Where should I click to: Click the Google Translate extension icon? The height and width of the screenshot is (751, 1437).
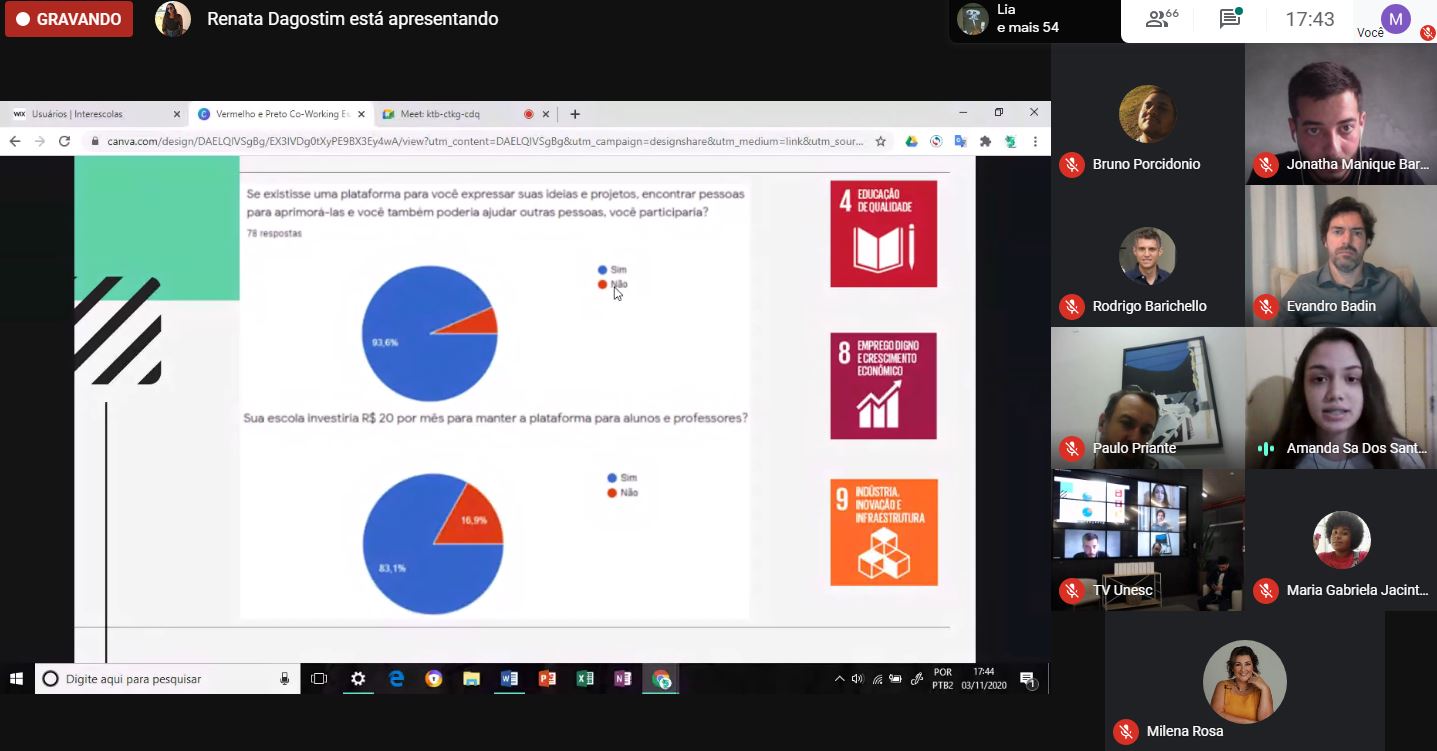coord(960,142)
